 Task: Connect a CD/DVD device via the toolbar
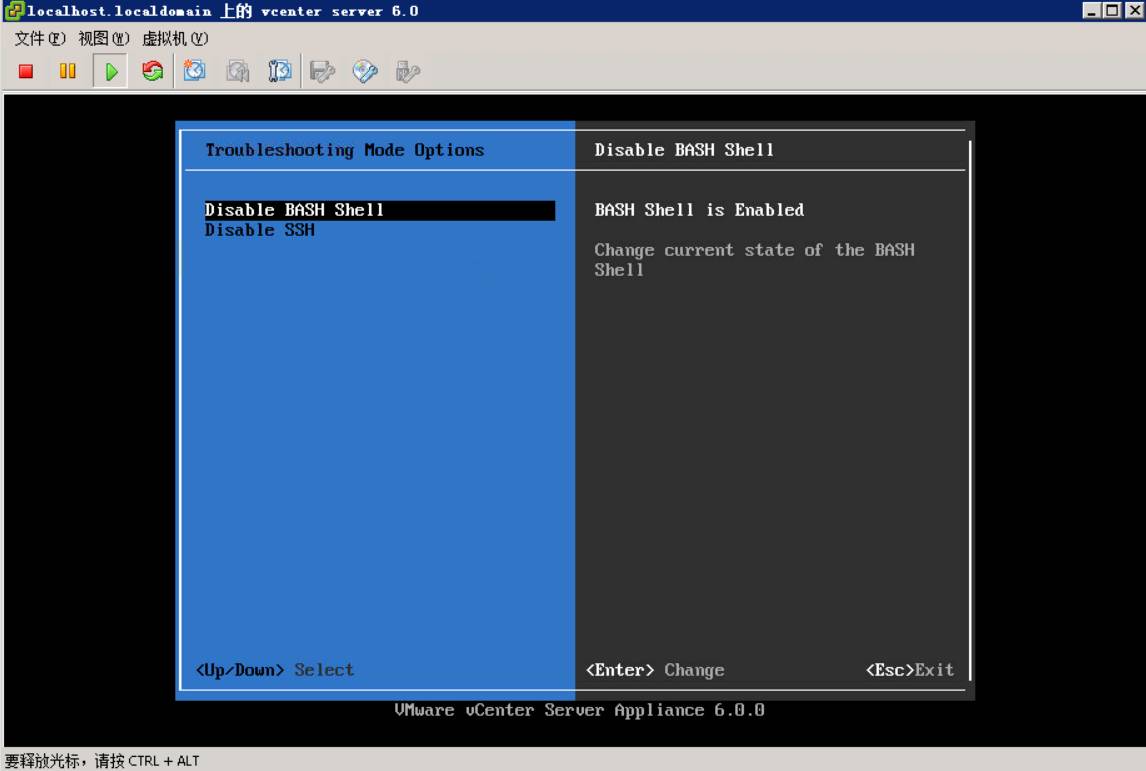coord(365,71)
